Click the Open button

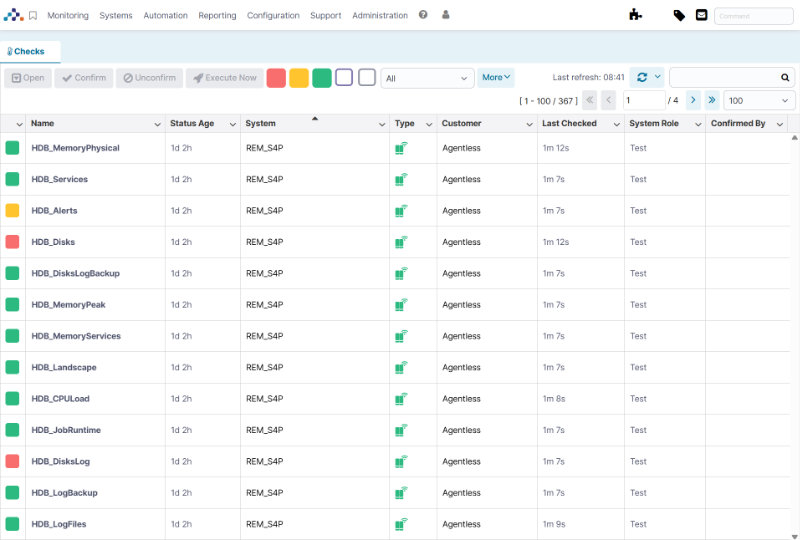(x=28, y=78)
